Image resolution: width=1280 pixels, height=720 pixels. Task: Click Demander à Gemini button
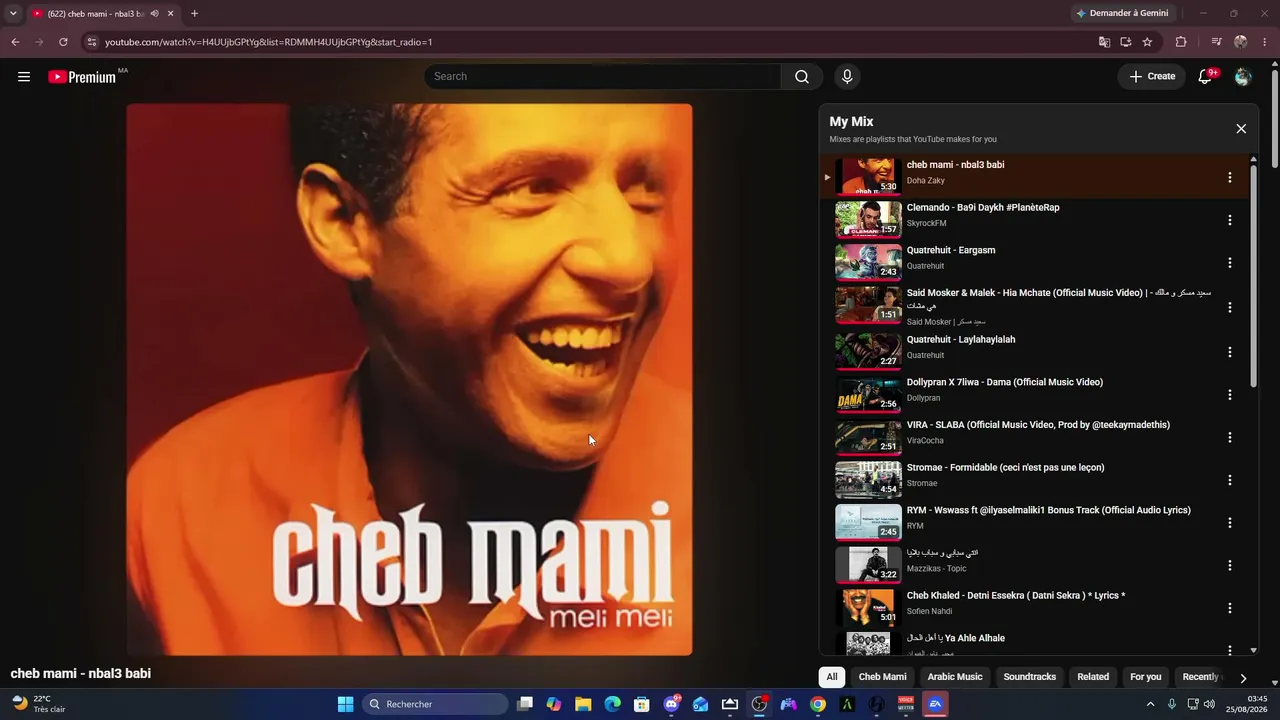1124,14
